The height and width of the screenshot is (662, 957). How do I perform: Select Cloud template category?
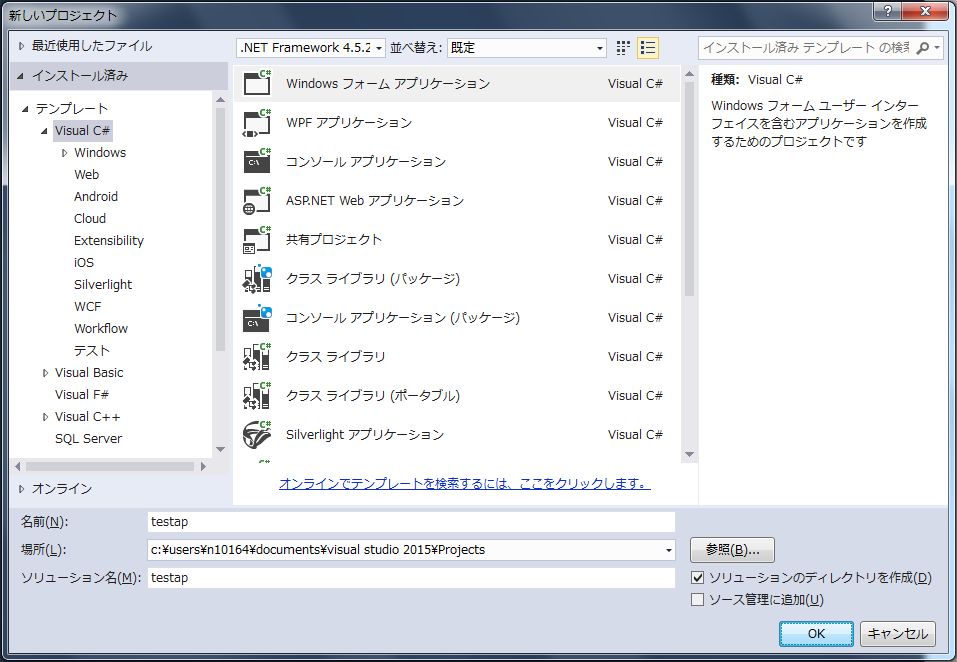(90, 218)
